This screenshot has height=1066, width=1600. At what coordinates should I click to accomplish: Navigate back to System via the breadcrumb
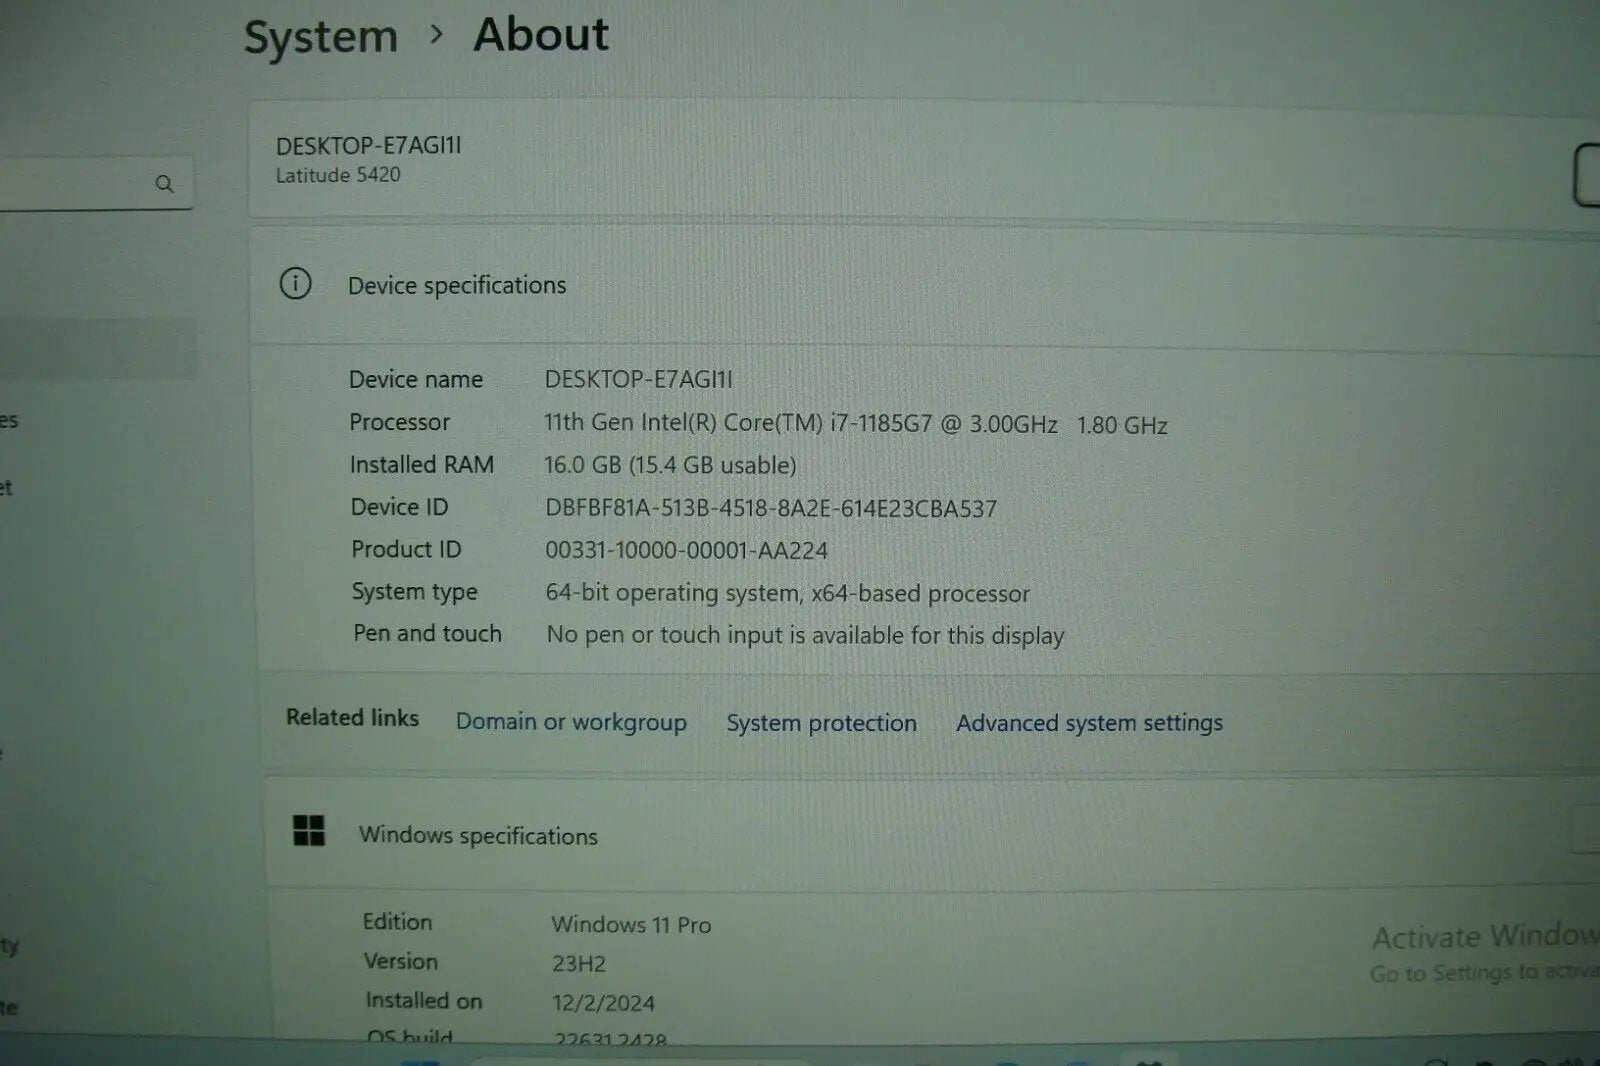[320, 35]
